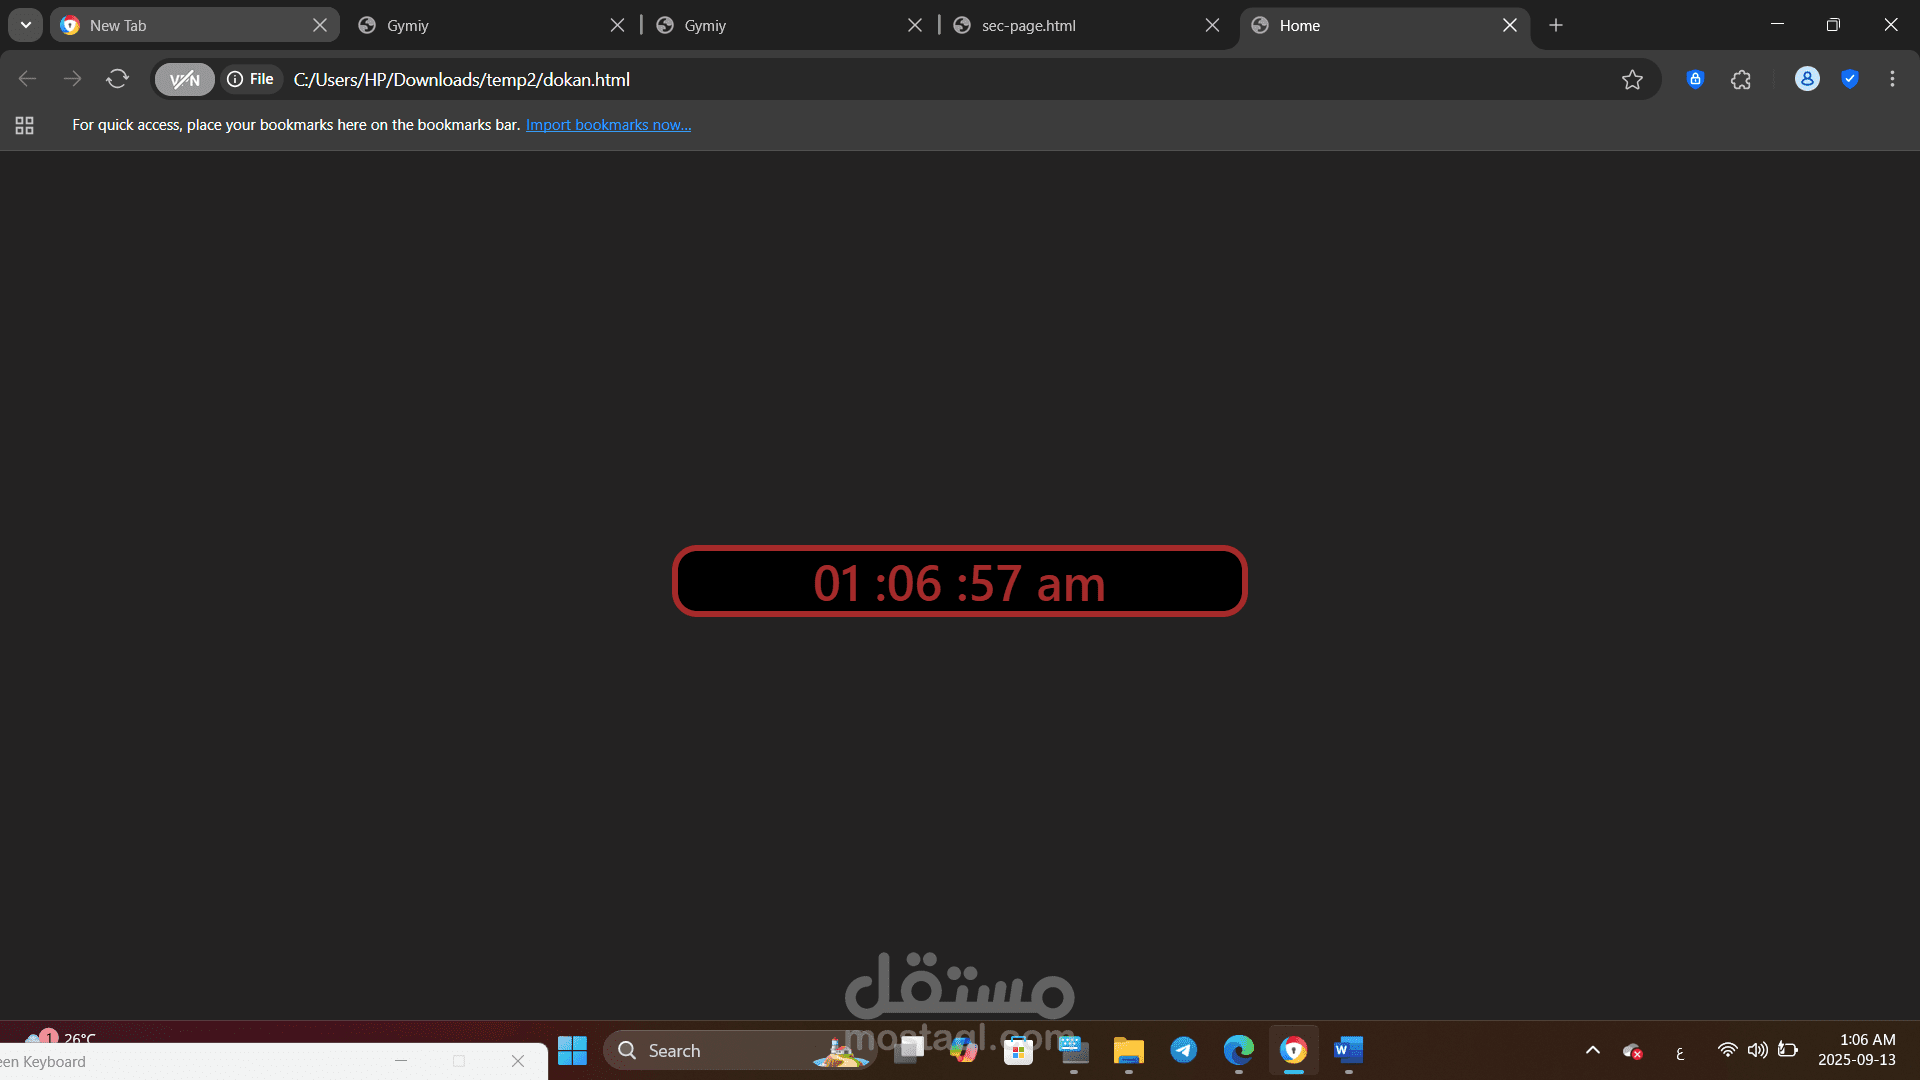Click the blue lock extension icon
The width and height of the screenshot is (1920, 1080).
(x=1695, y=80)
